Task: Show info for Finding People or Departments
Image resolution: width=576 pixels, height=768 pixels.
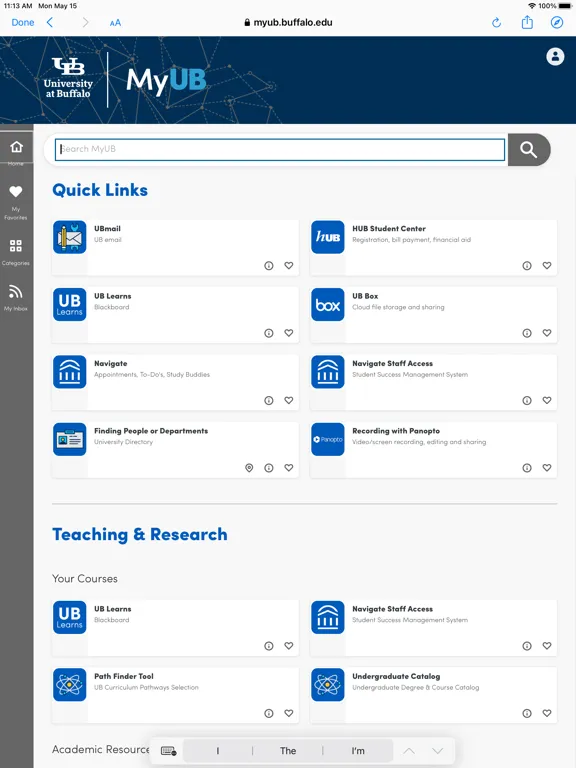Action: pyautogui.click(x=269, y=468)
